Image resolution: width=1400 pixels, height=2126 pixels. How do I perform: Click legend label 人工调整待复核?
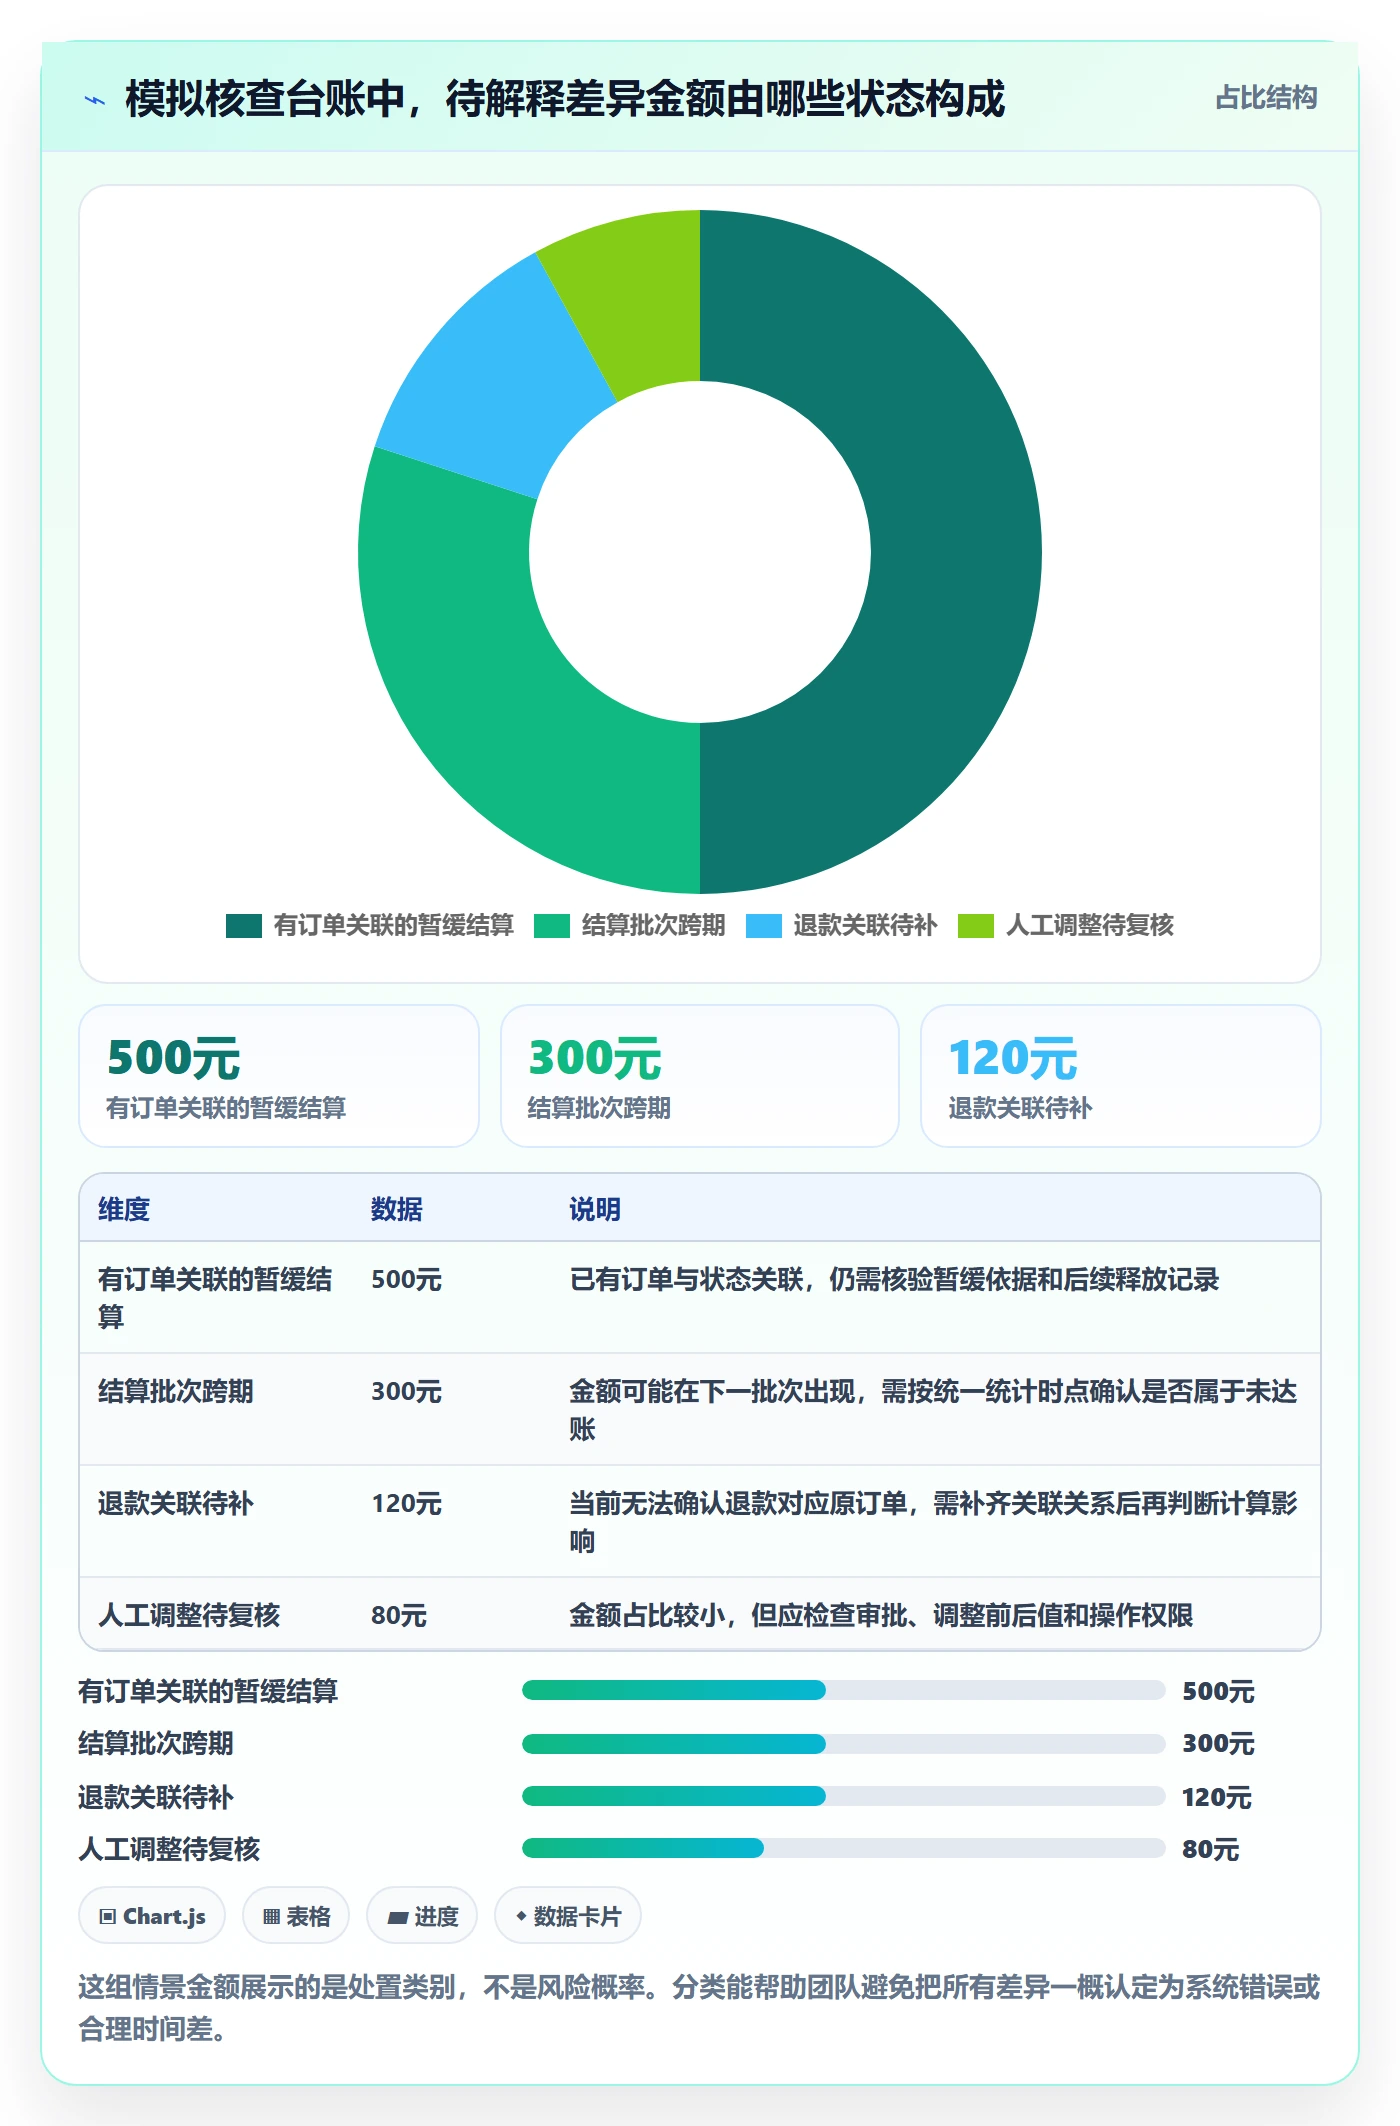pos(1089,925)
